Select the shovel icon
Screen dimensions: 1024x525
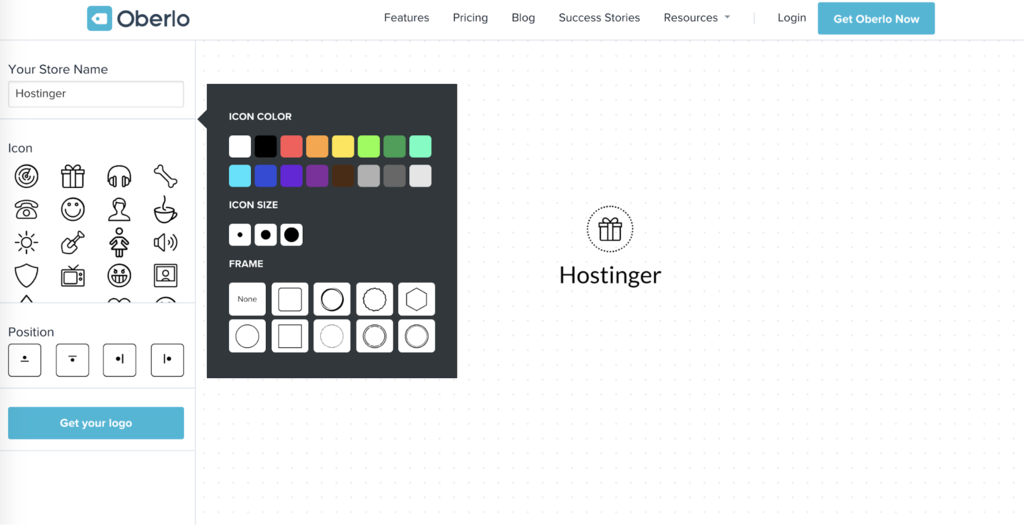73,242
